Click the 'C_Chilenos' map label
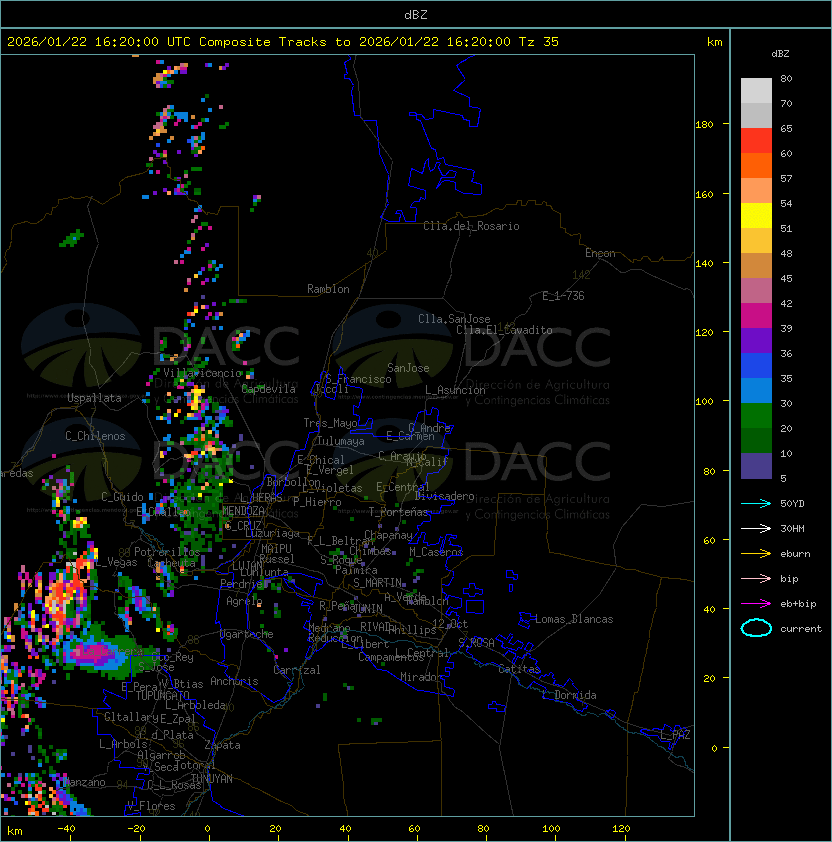This screenshot has height=842, width=832. 95,436
